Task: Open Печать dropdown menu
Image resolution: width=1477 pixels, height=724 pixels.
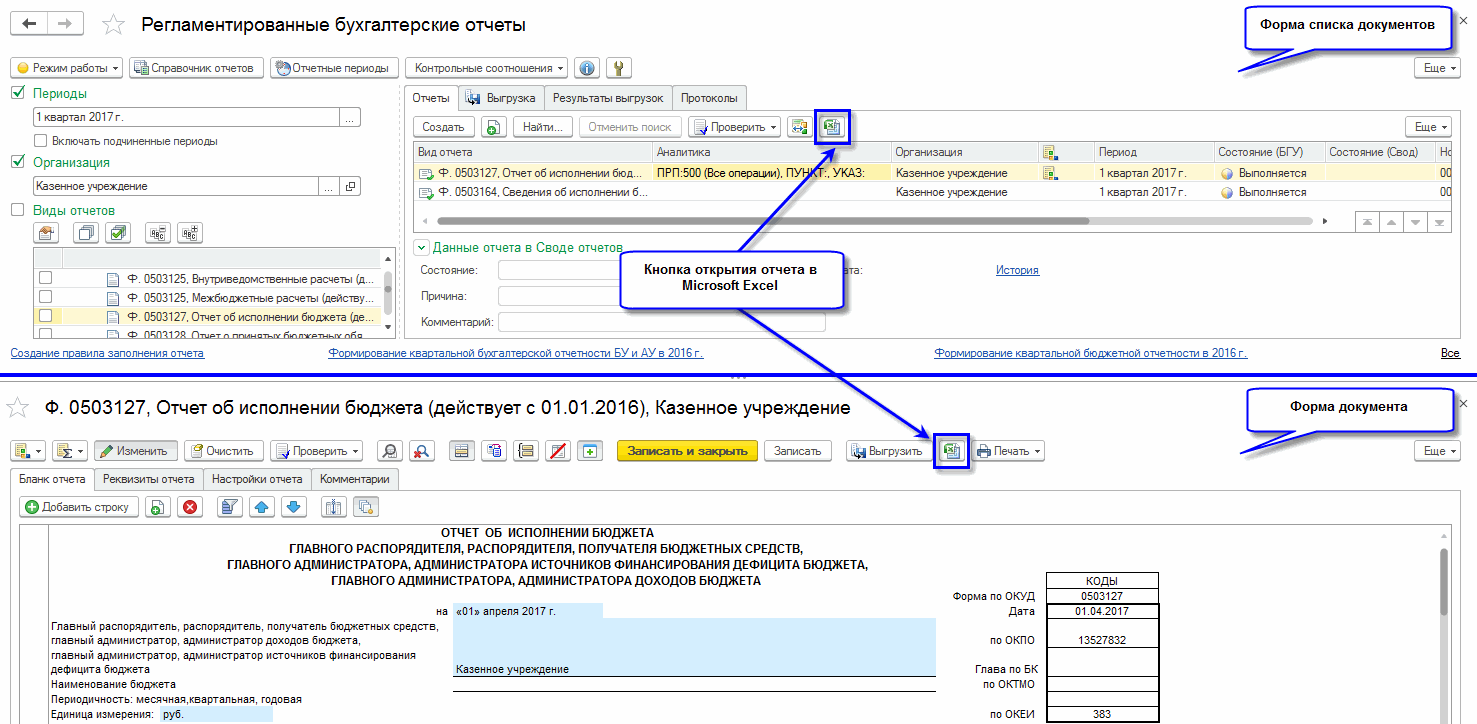Action: 1008,451
